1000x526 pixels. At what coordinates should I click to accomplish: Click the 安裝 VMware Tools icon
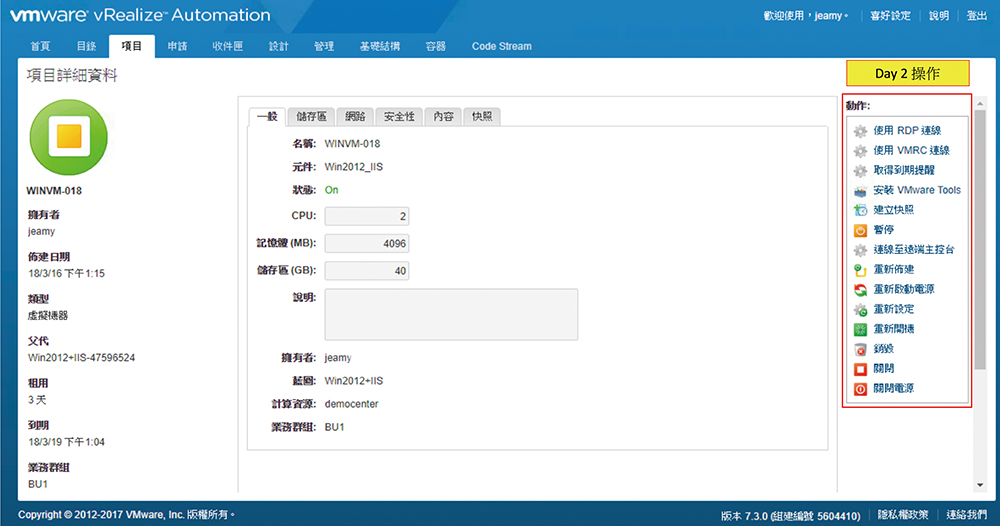coord(860,190)
